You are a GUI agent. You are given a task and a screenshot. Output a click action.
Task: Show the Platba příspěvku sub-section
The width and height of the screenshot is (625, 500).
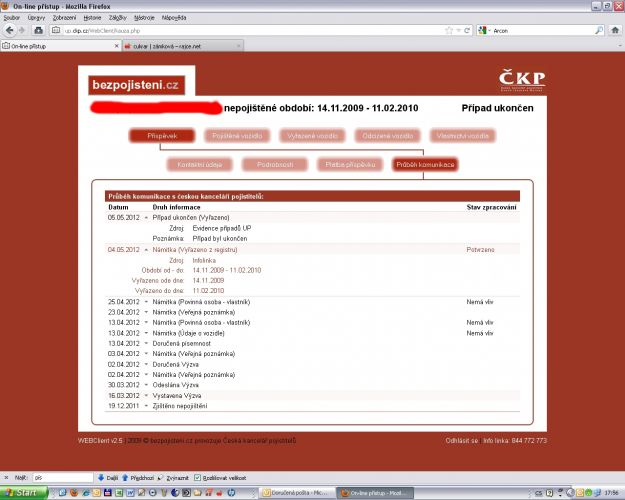(350, 165)
